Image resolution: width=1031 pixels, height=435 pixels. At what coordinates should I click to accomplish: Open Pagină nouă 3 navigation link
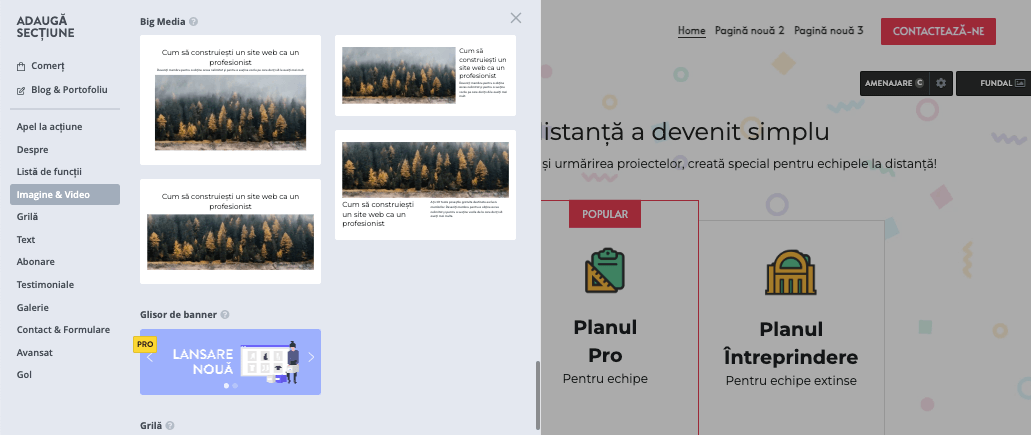[x=828, y=31]
